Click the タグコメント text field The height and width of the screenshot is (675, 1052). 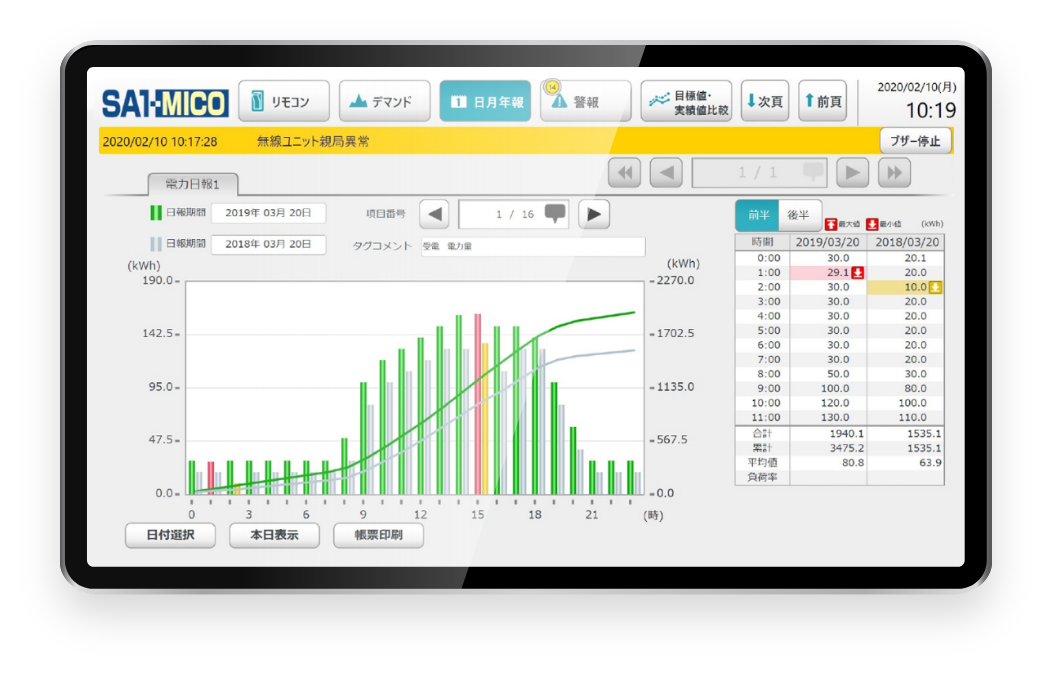click(x=533, y=246)
